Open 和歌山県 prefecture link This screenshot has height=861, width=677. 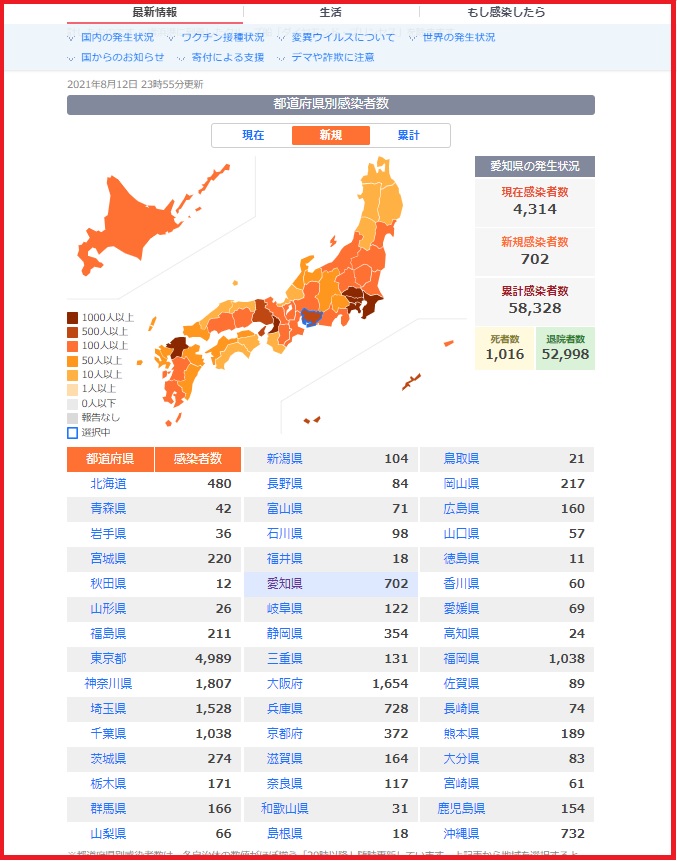(284, 808)
